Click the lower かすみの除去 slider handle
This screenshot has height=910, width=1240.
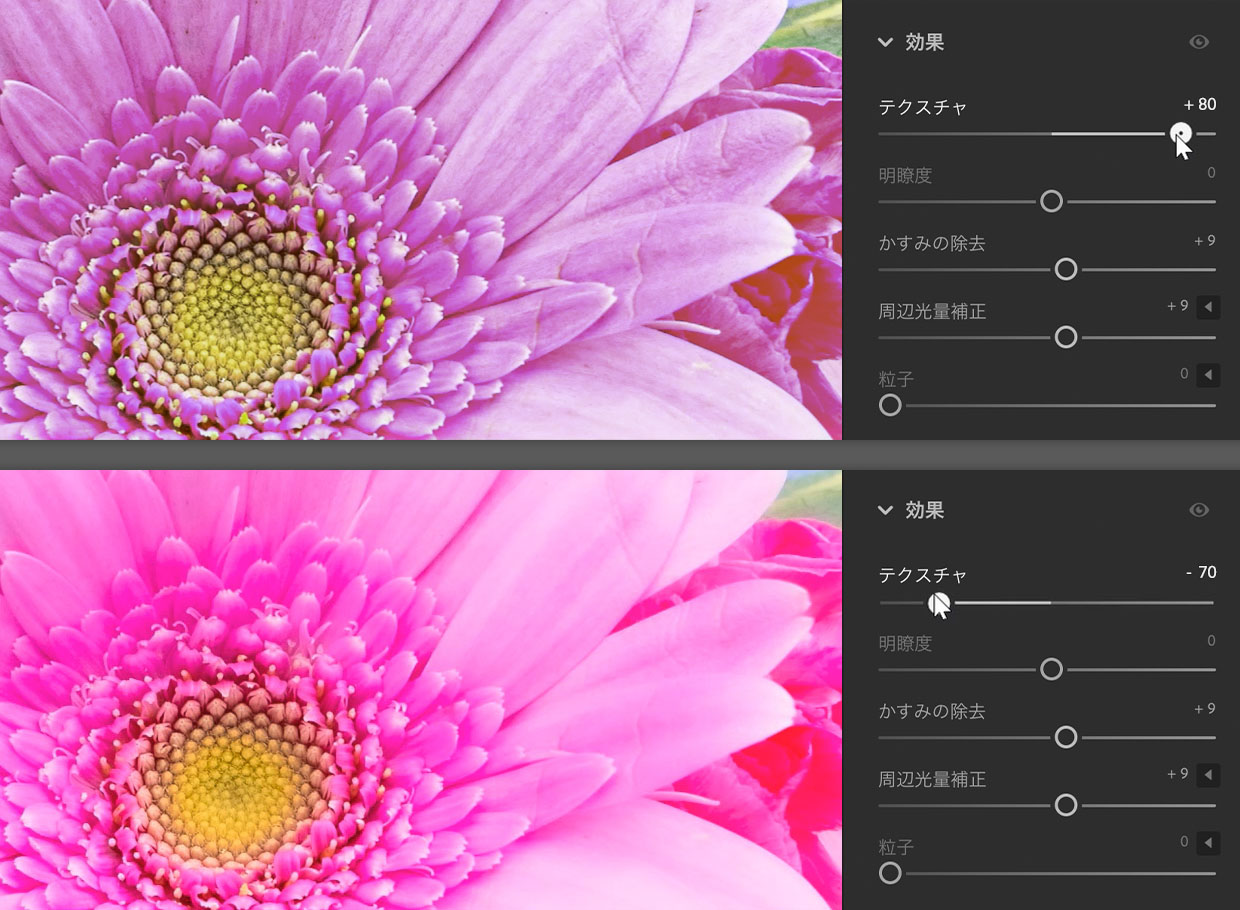tap(1066, 737)
